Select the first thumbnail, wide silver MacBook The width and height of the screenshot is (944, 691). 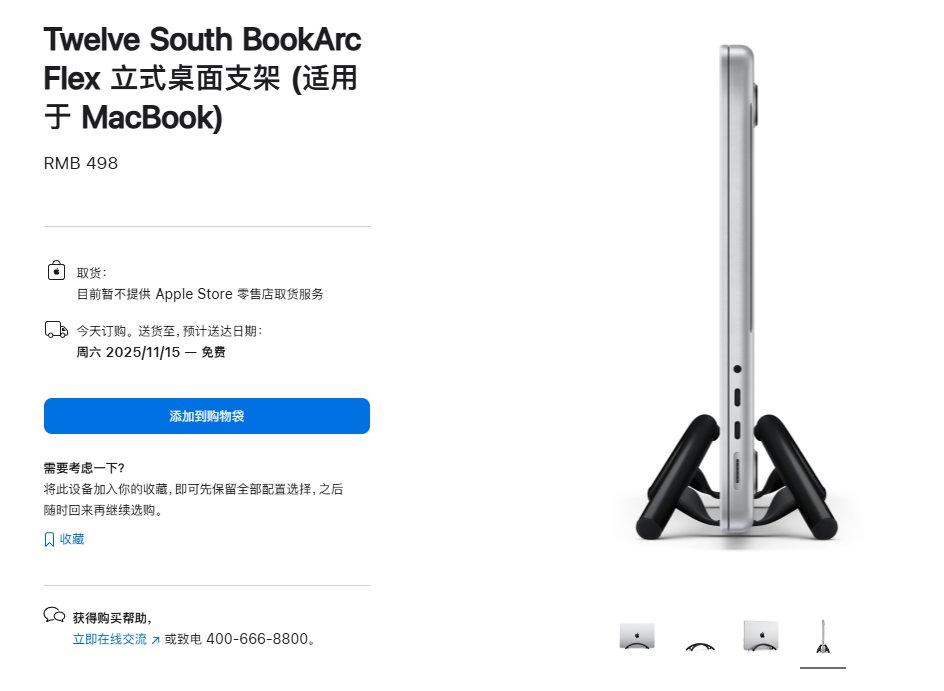tap(637, 637)
